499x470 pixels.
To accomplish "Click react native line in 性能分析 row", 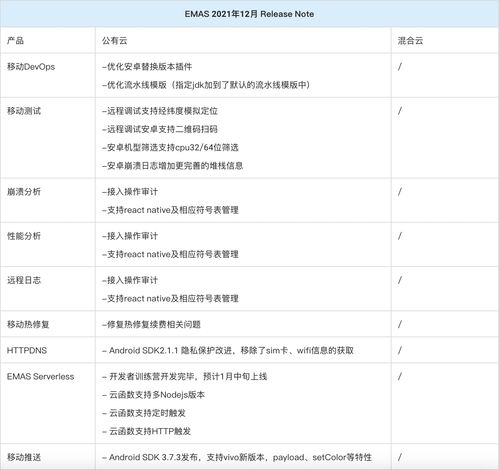I will pos(170,254).
